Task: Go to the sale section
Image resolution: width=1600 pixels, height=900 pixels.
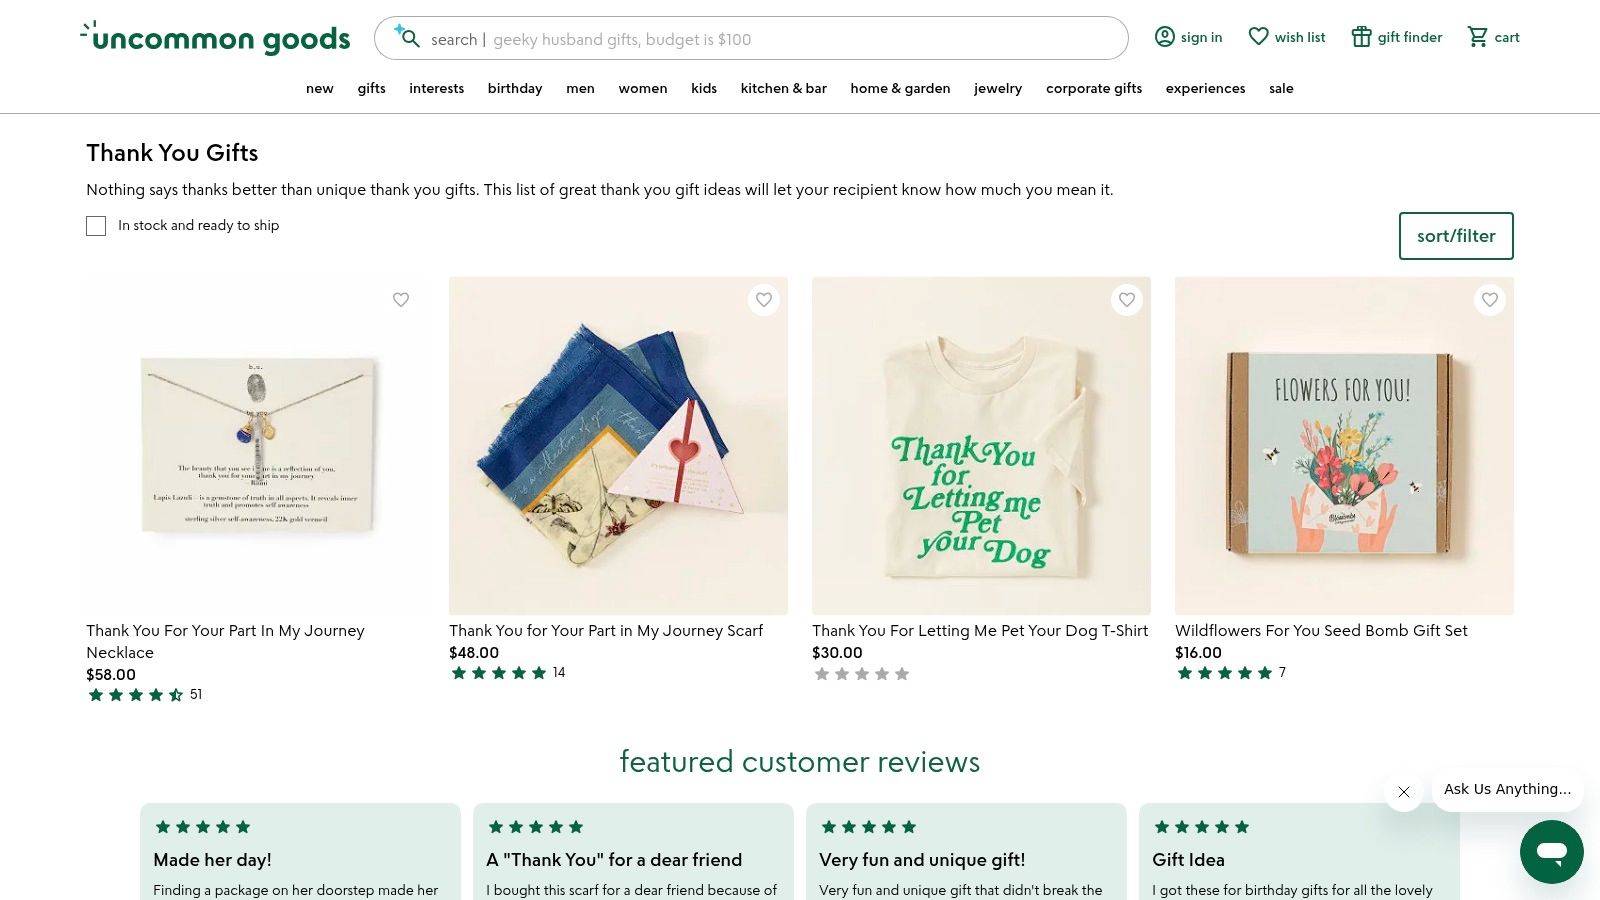Action: coord(1281,88)
